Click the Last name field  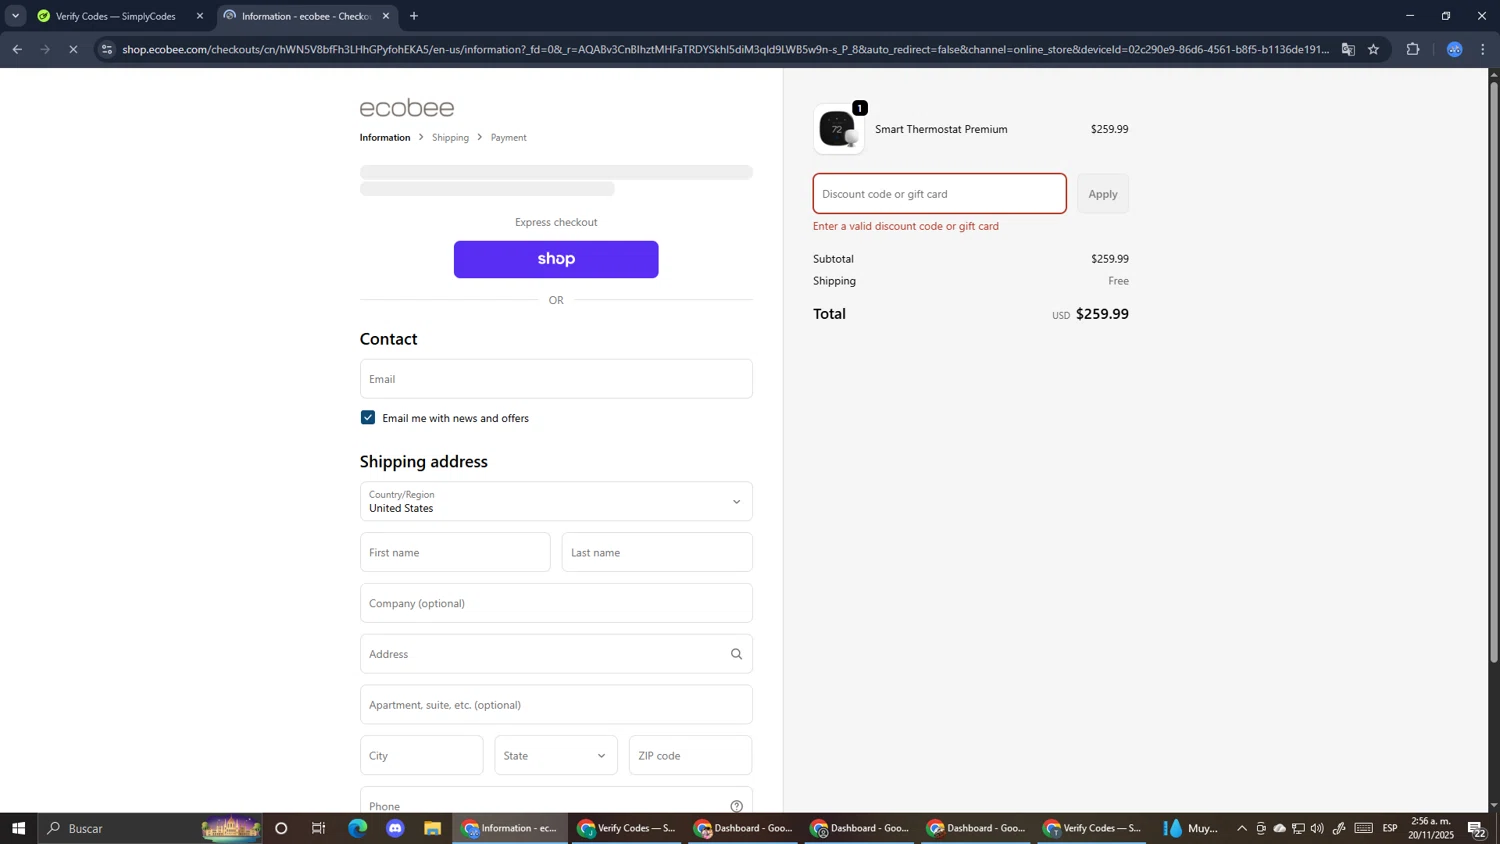click(x=657, y=552)
